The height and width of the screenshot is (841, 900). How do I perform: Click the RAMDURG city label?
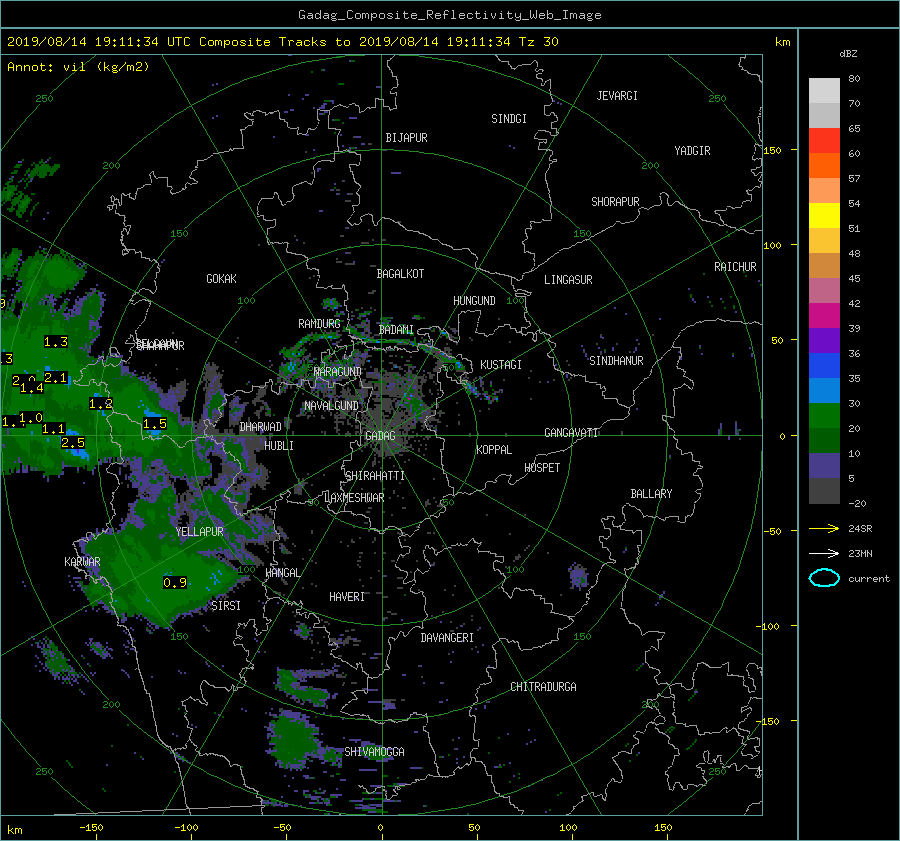319,324
